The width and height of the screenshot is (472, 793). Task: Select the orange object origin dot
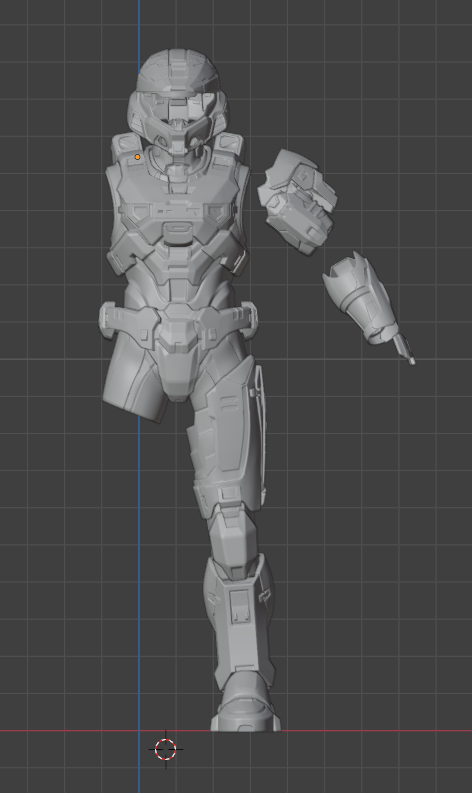(x=137, y=157)
